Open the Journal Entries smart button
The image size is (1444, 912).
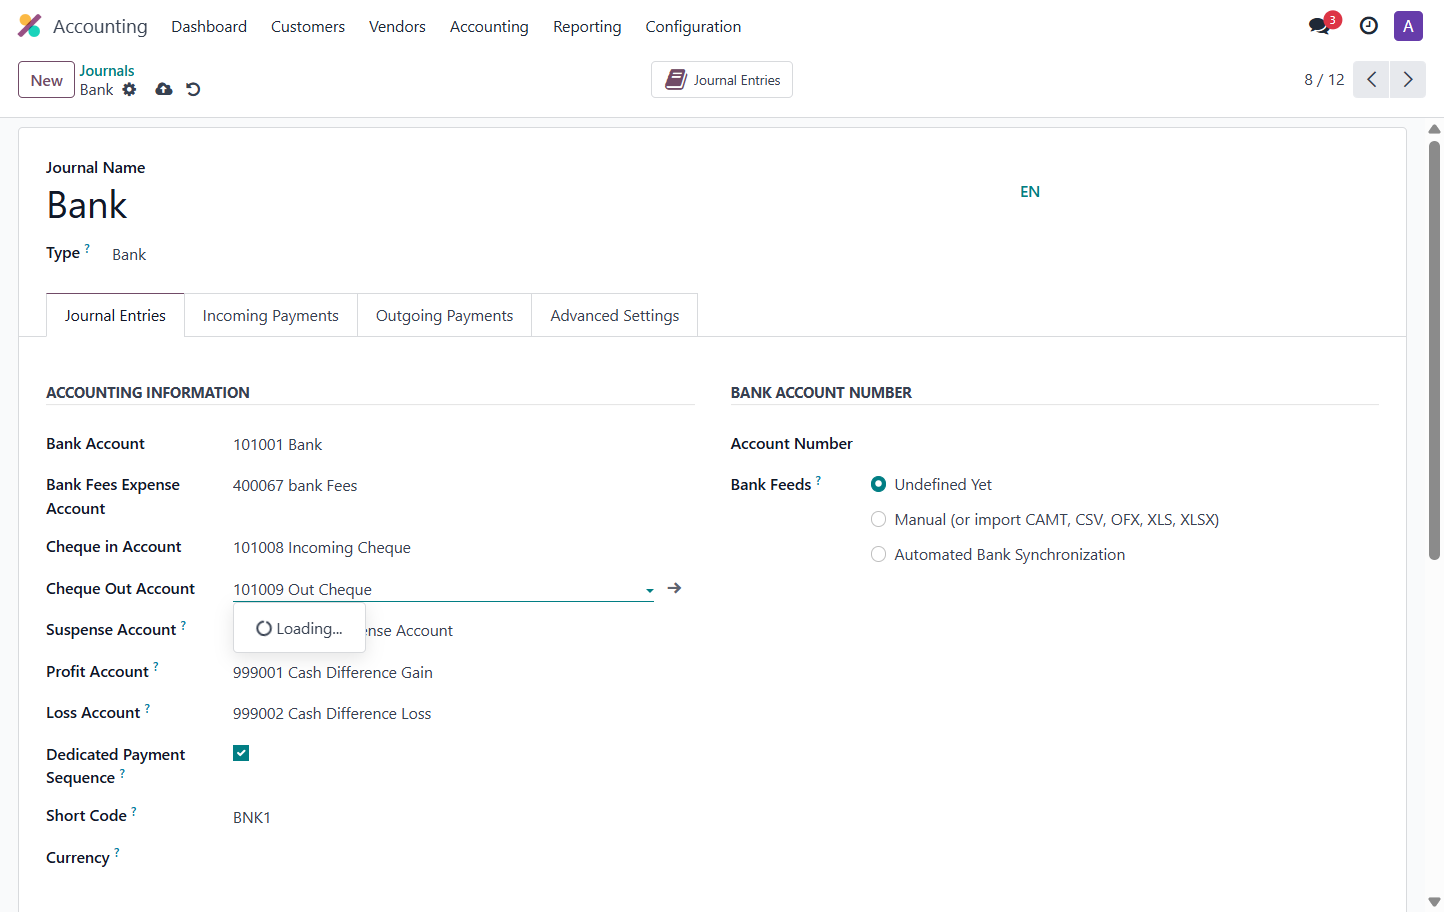(x=722, y=80)
